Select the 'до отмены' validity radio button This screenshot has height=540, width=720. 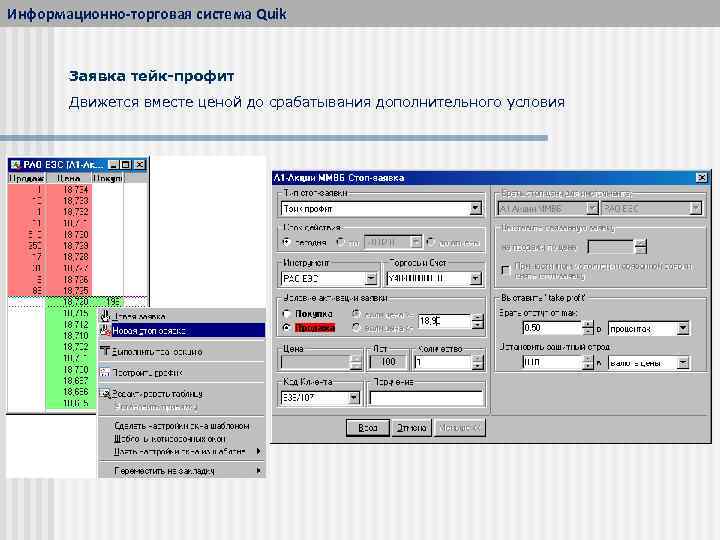coord(431,242)
